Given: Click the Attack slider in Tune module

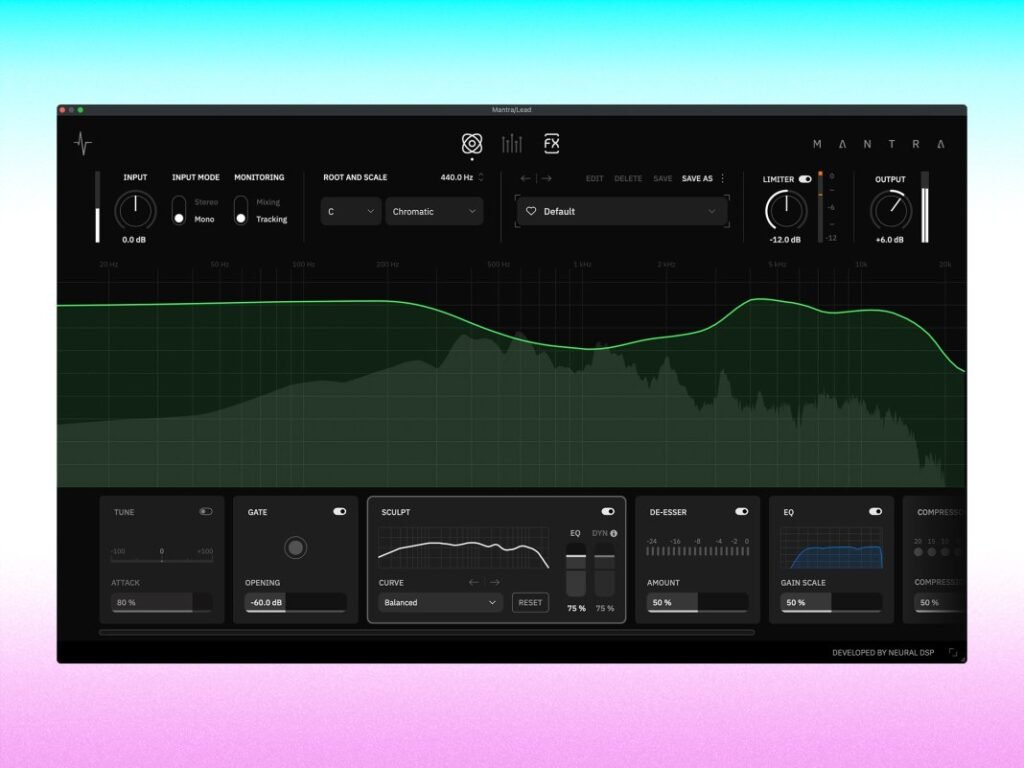Looking at the screenshot, I should (160, 601).
